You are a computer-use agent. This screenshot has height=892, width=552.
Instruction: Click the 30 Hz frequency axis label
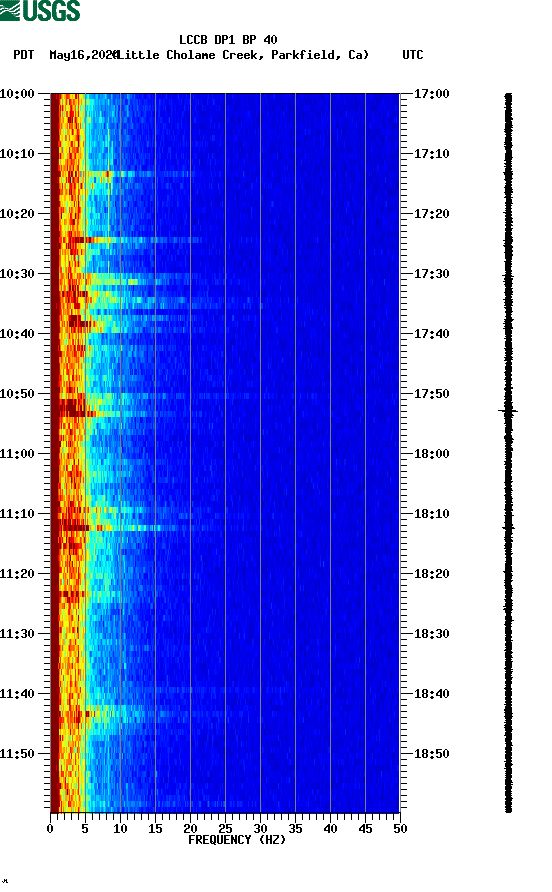click(260, 829)
